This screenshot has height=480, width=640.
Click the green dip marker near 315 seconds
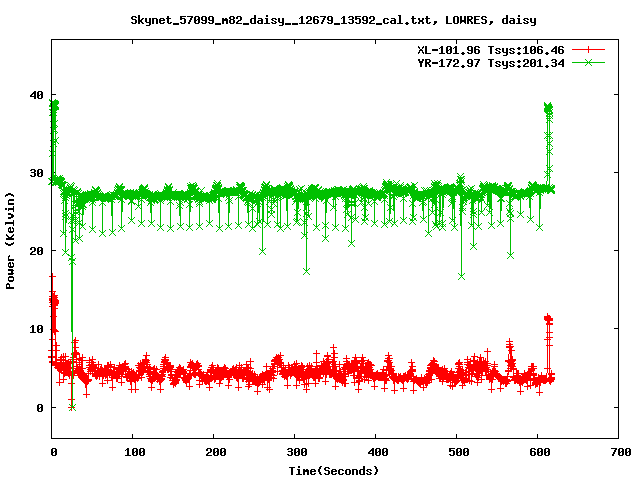click(307, 271)
